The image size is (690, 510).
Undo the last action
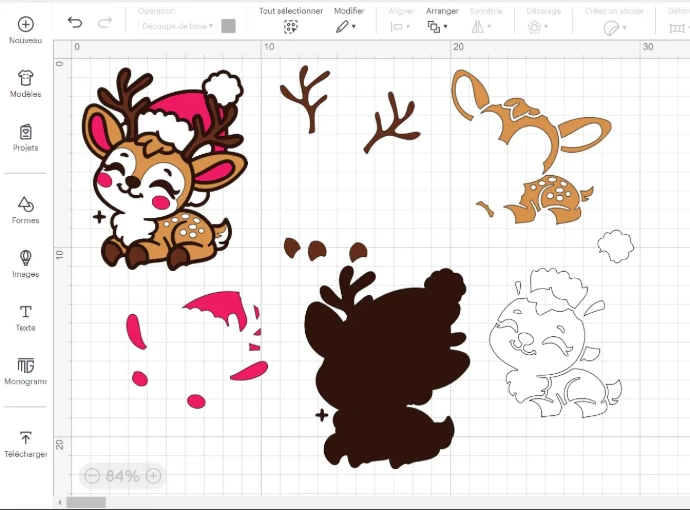click(75, 22)
